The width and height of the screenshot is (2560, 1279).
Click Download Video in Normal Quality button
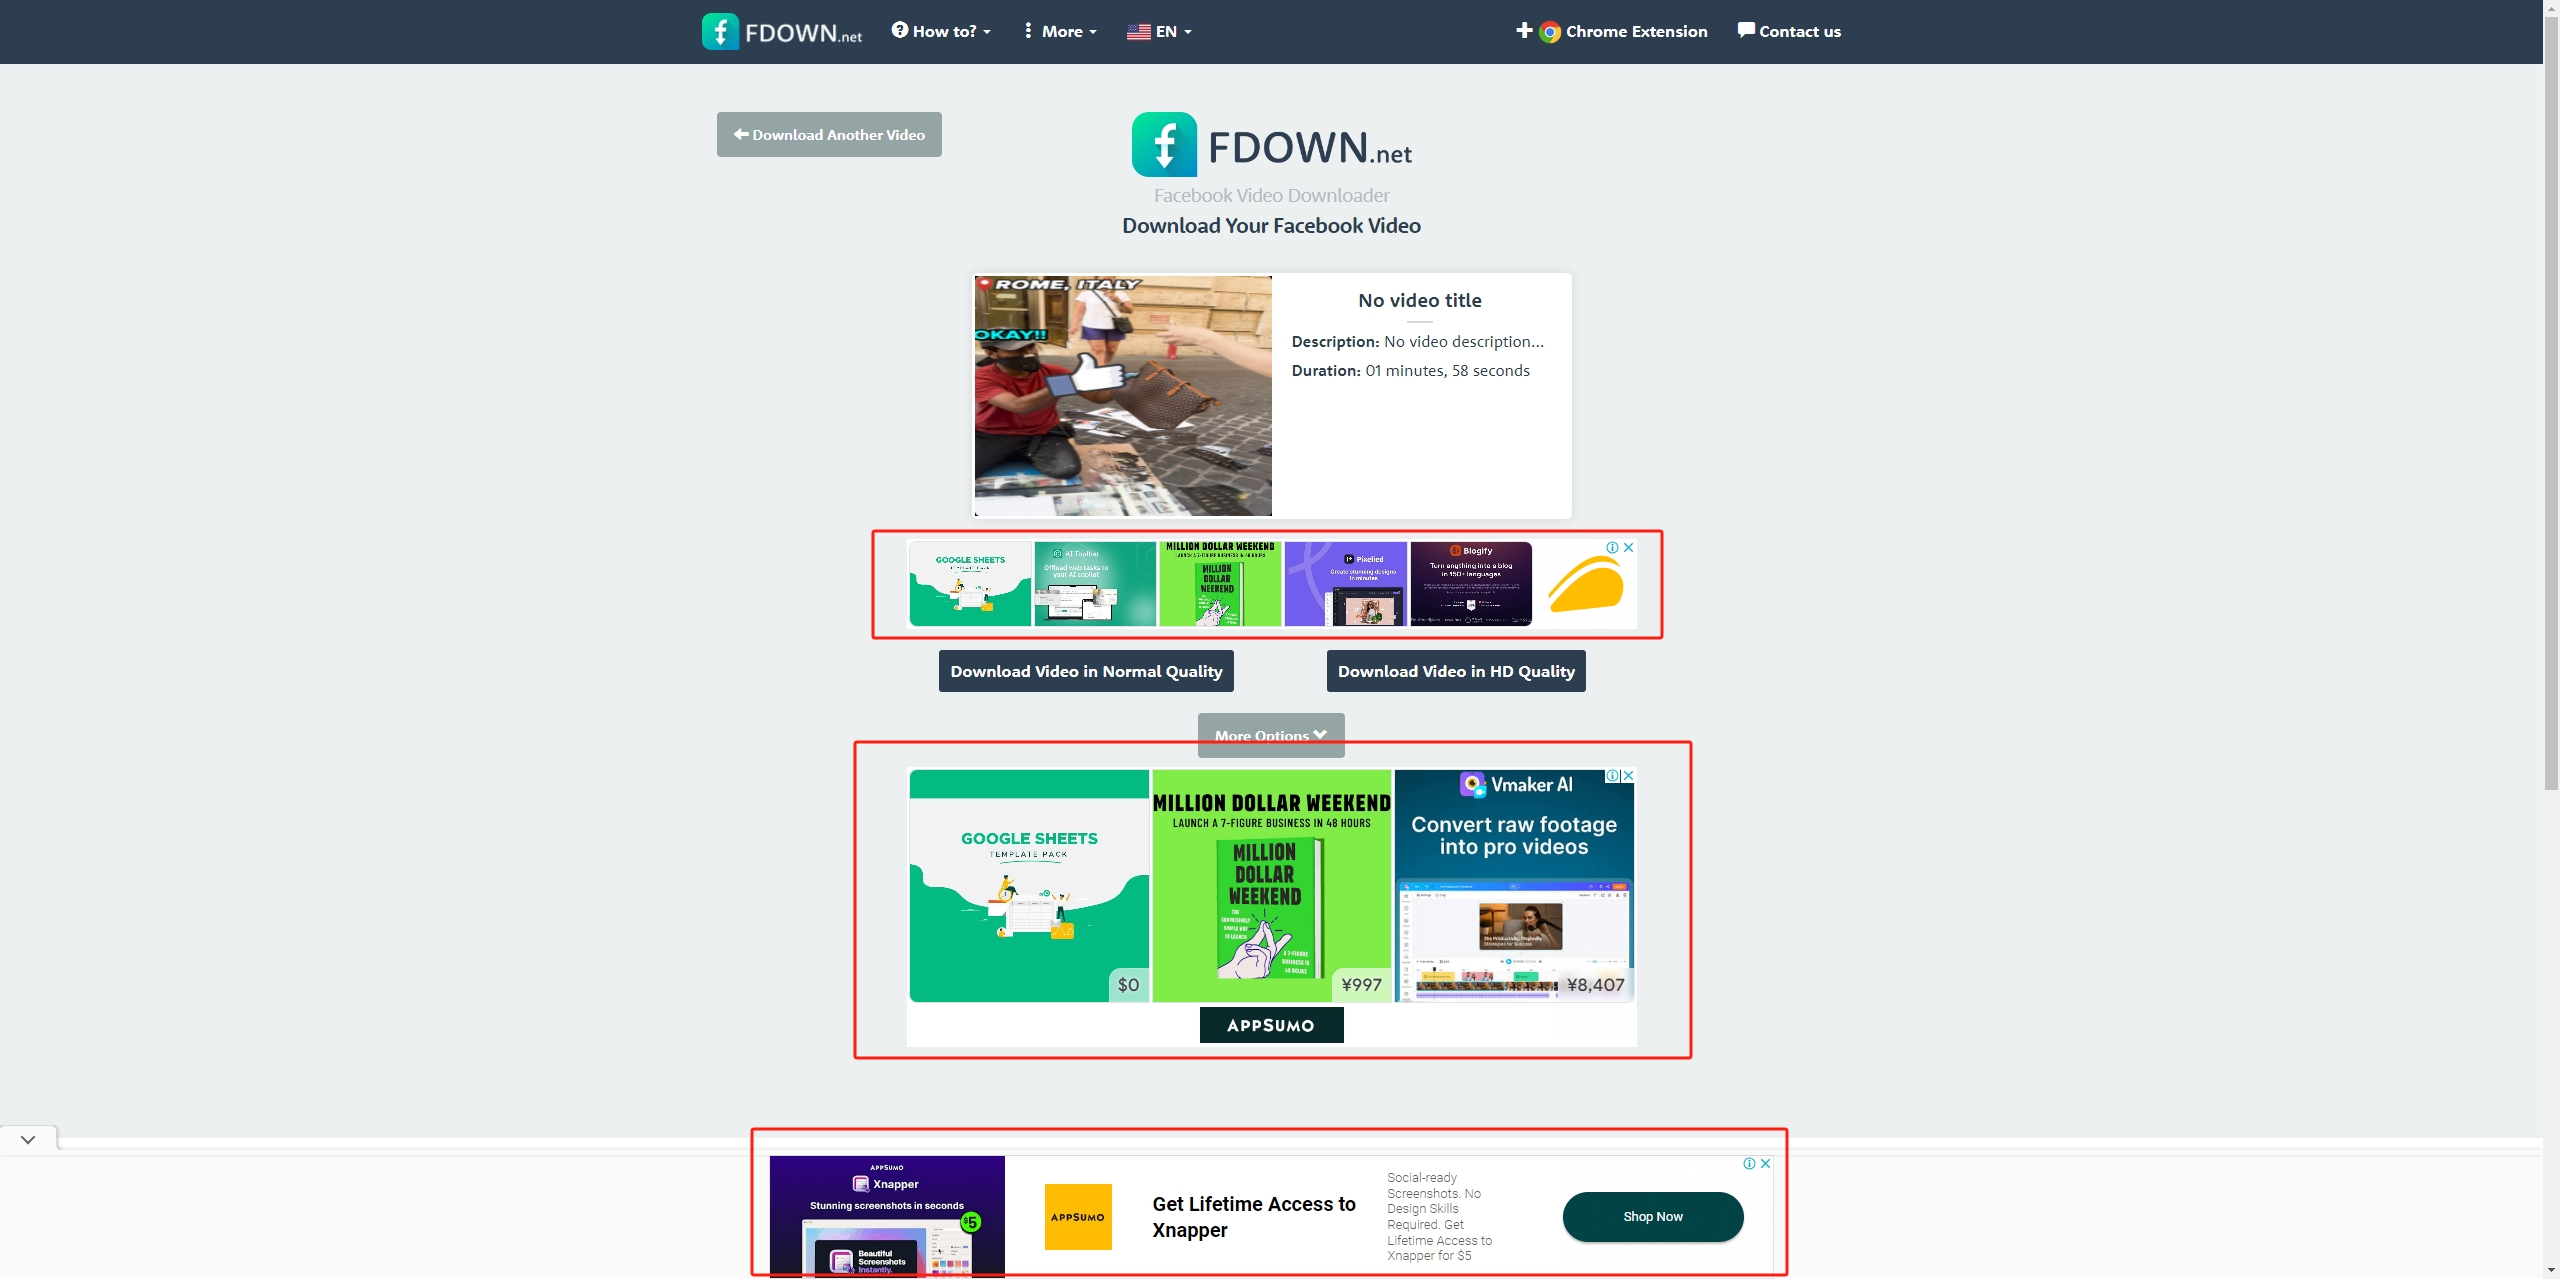point(1086,670)
